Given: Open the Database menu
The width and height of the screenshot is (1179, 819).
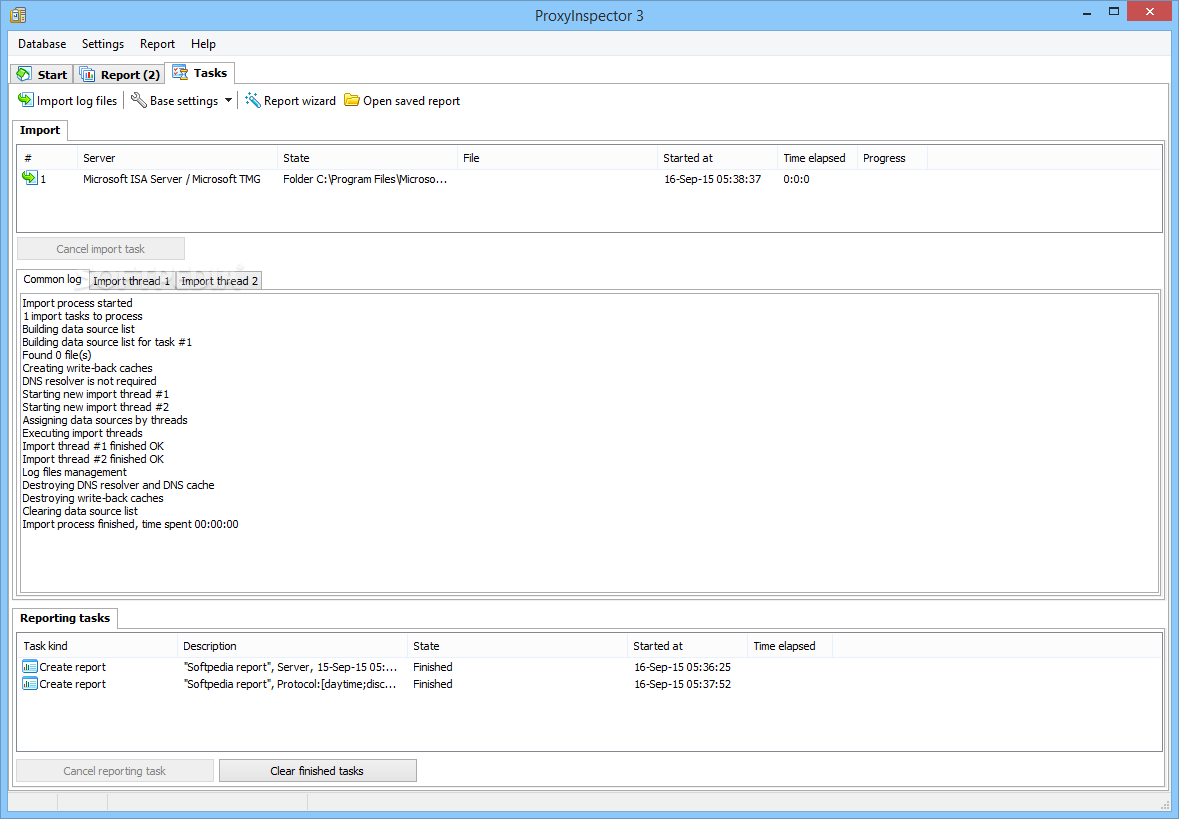Looking at the screenshot, I should click(x=42, y=44).
